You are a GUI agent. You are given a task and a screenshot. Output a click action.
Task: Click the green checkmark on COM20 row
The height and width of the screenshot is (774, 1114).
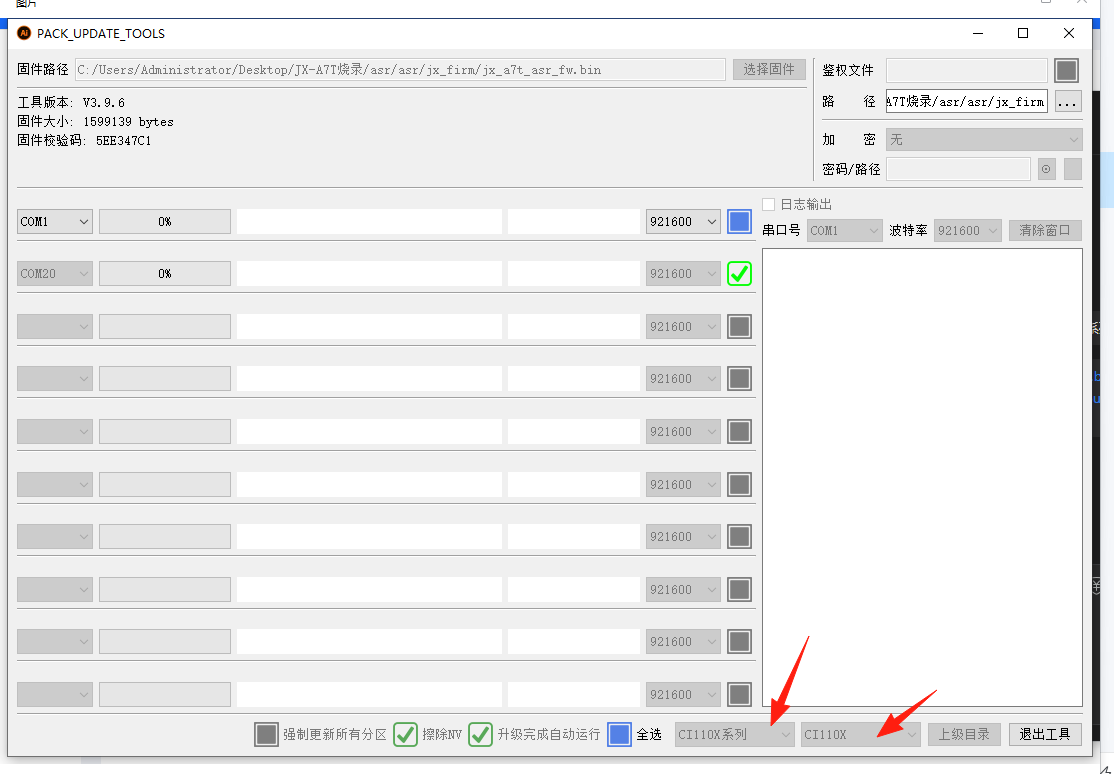[x=739, y=273]
